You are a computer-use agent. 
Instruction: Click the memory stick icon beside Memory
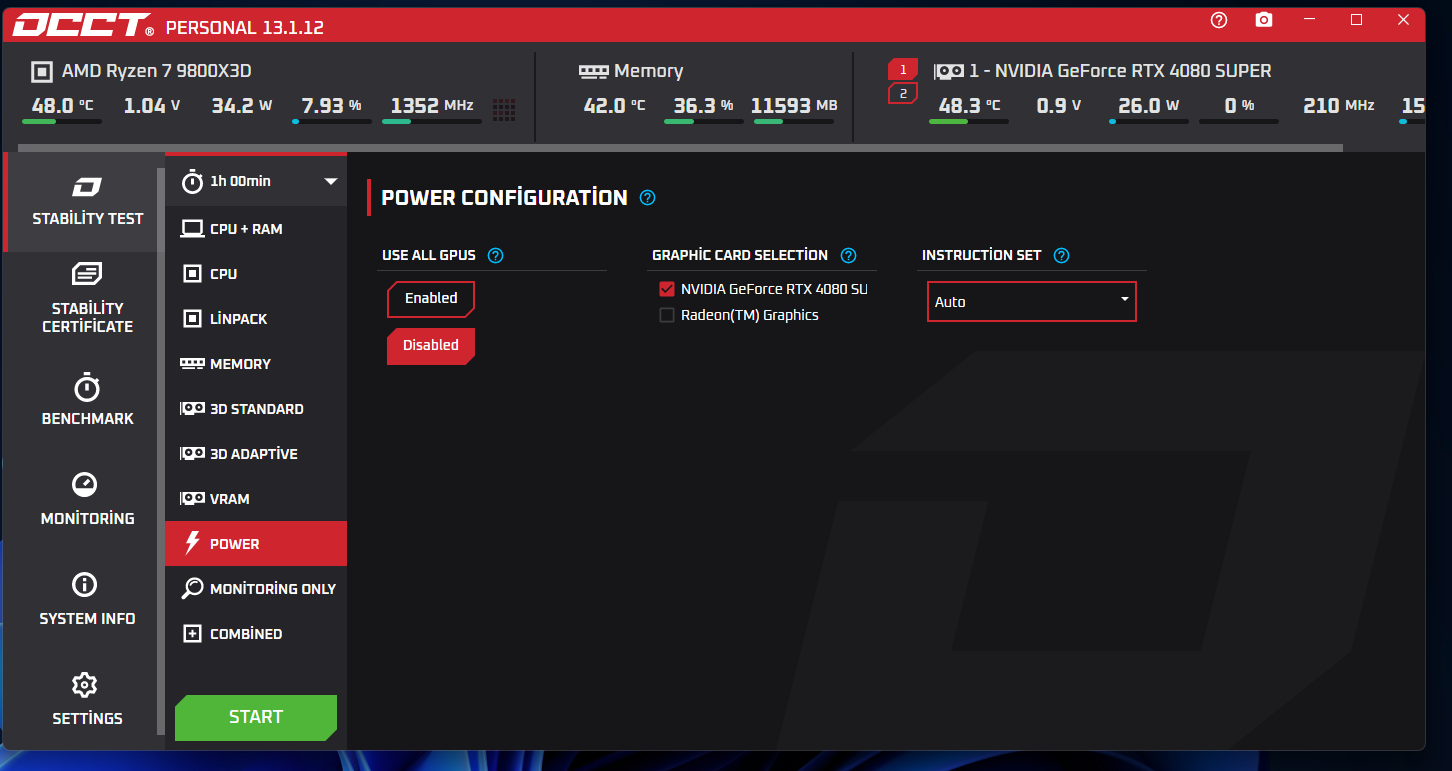(593, 71)
